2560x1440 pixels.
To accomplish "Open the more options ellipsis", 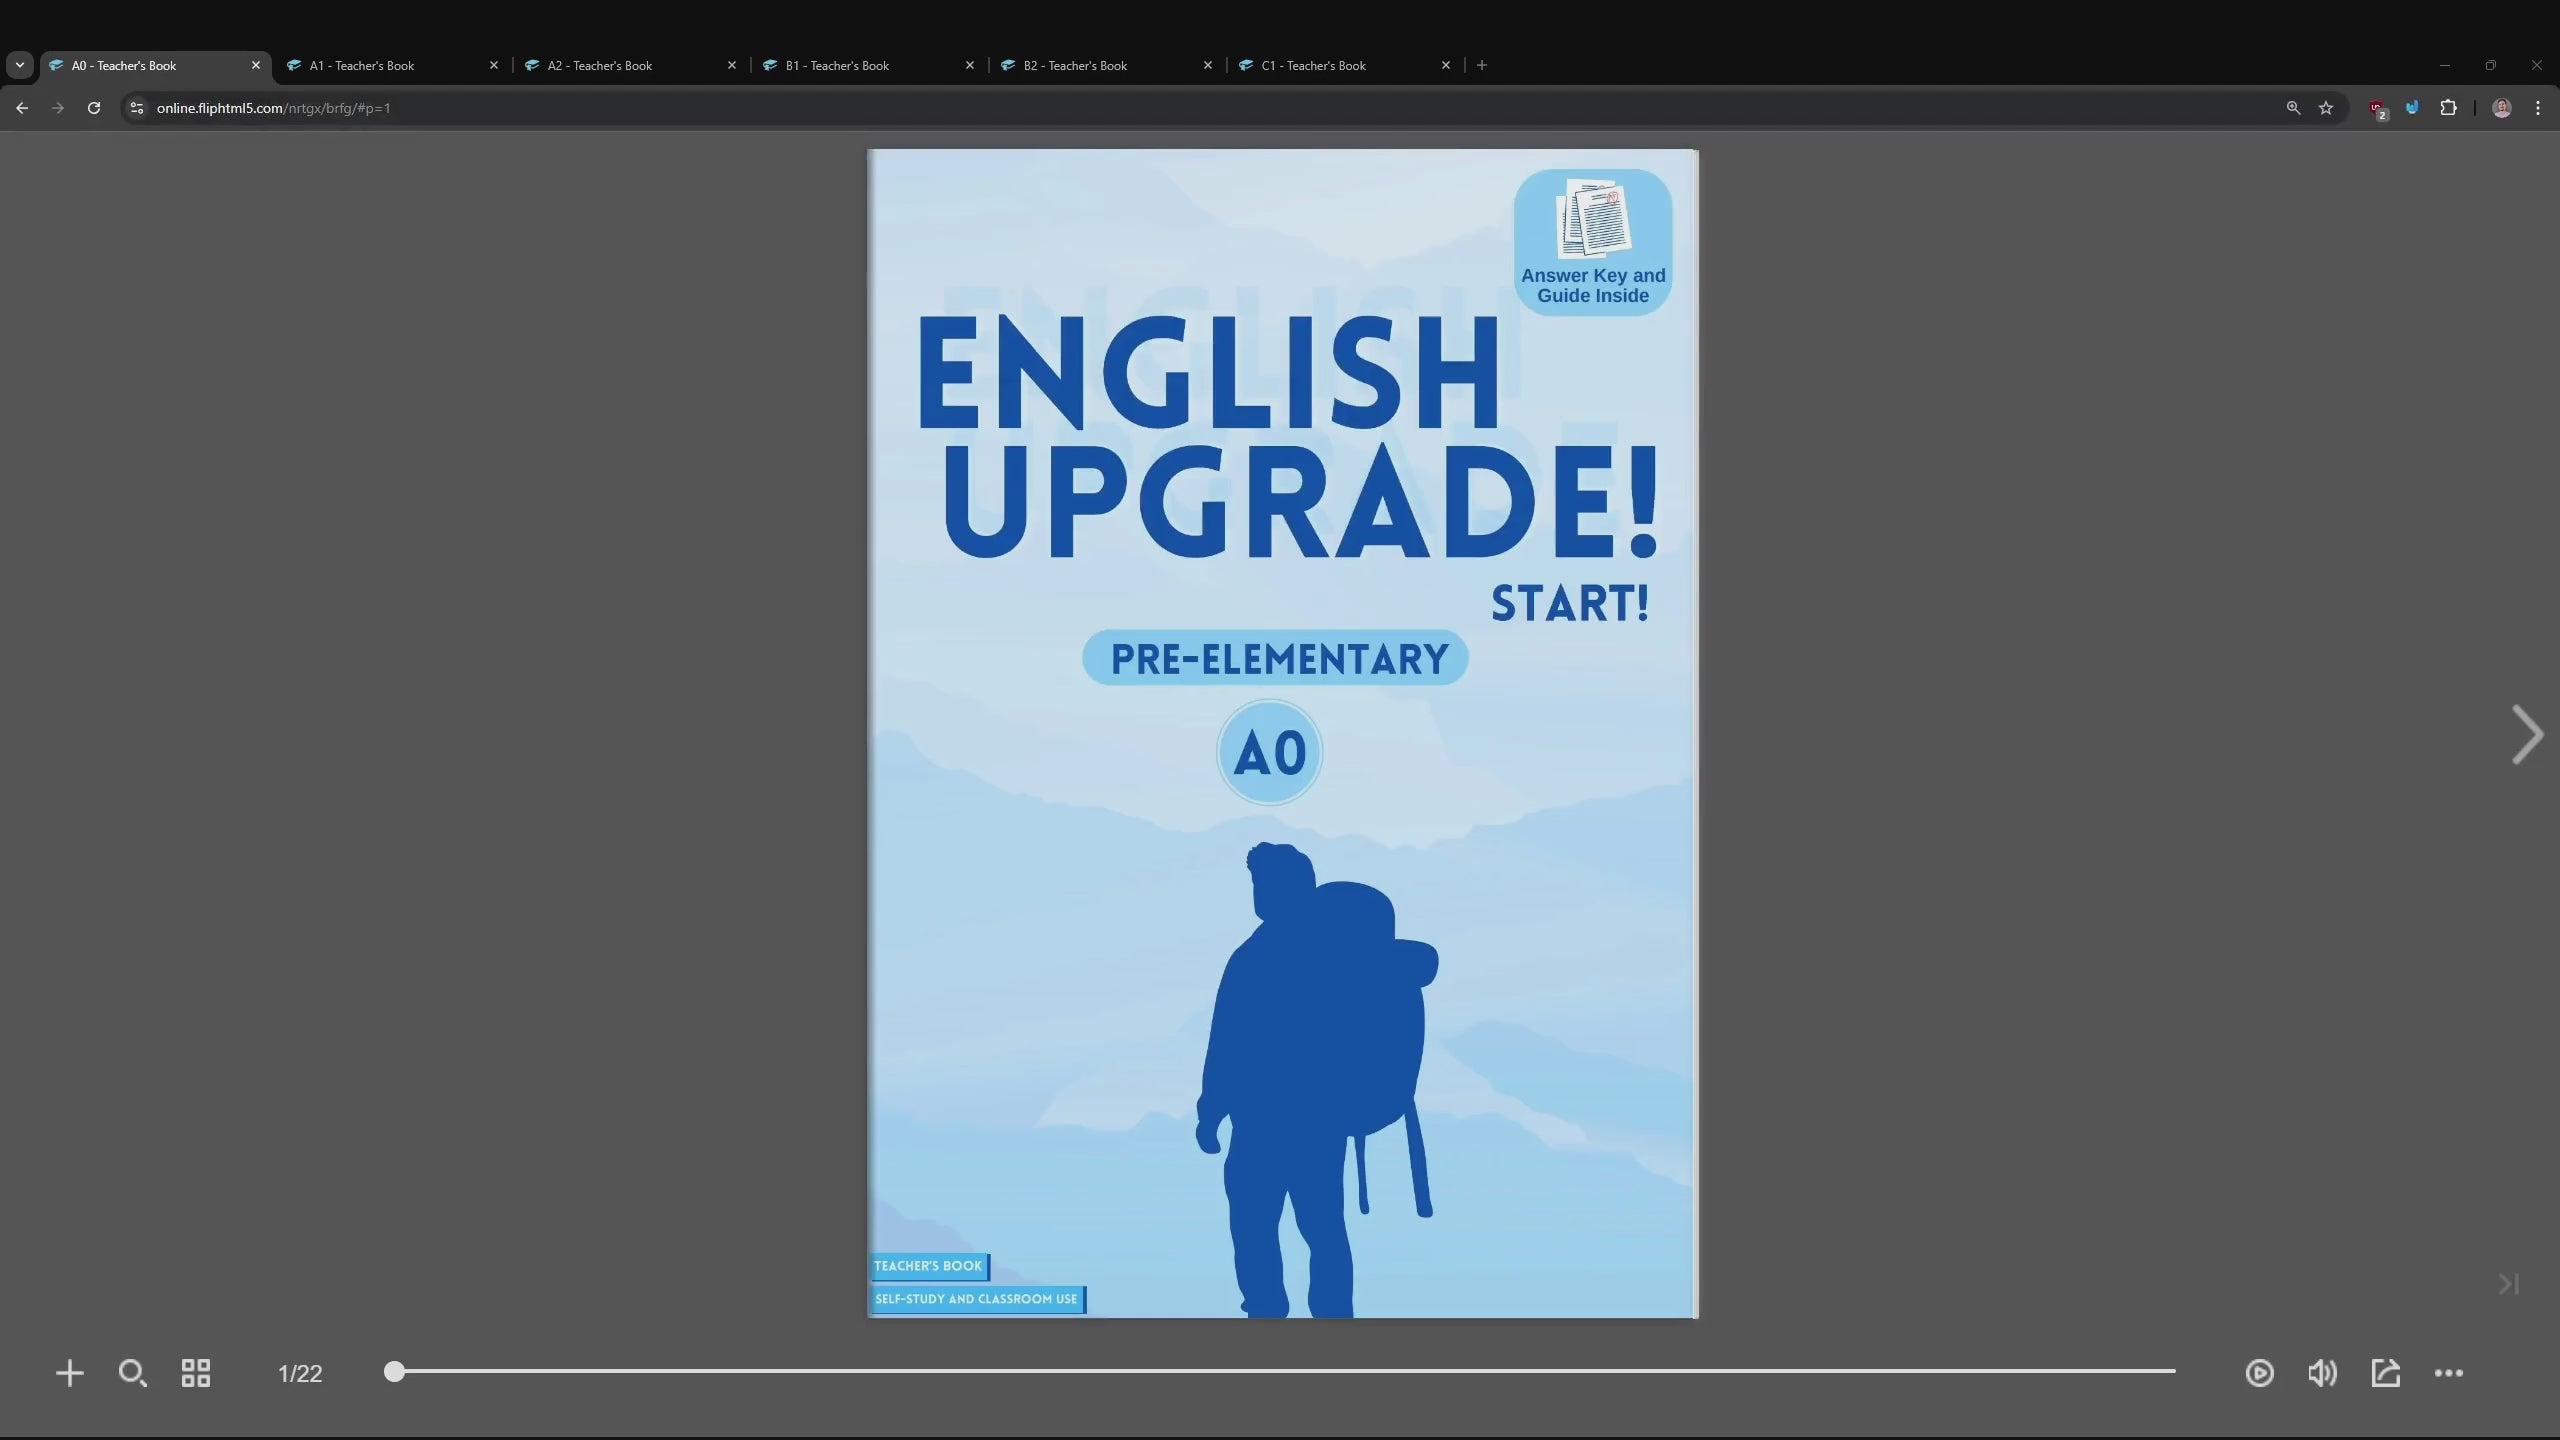I will (2448, 1373).
